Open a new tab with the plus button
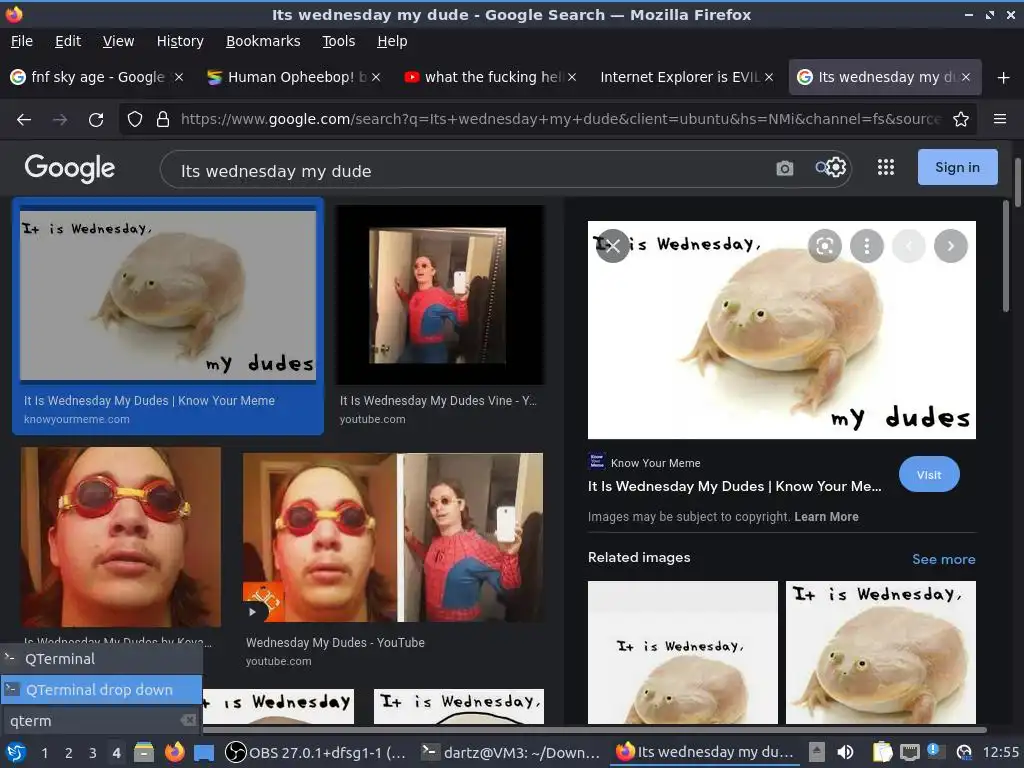The height and width of the screenshot is (768, 1024). click(1004, 78)
